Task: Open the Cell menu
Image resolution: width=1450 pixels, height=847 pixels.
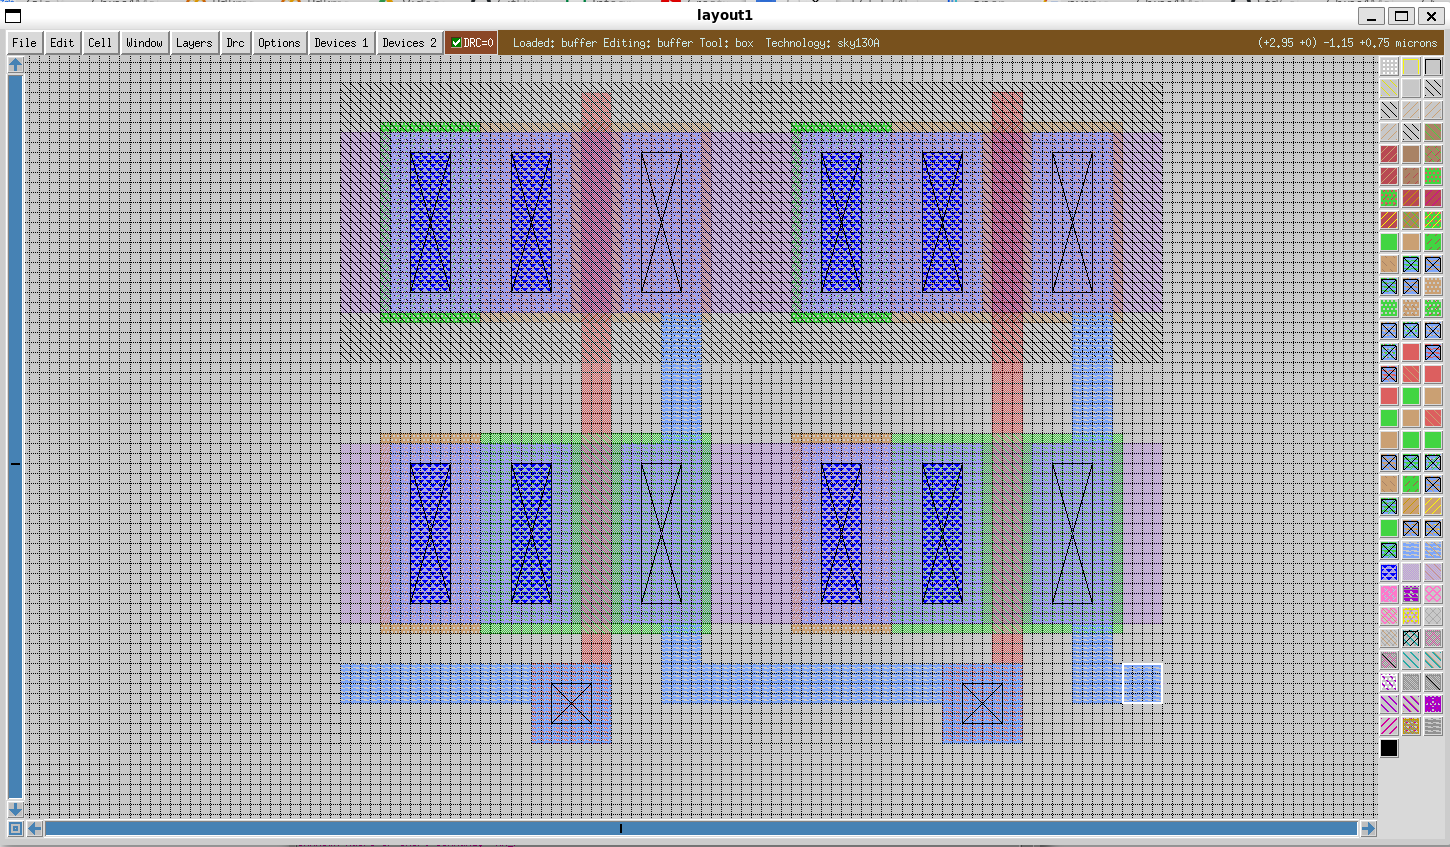Action: tap(100, 43)
